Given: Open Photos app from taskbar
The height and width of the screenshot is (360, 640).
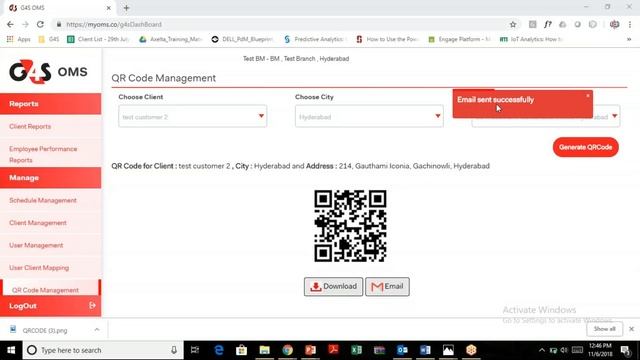Looking at the screenshot, I should tap(448, 350).
